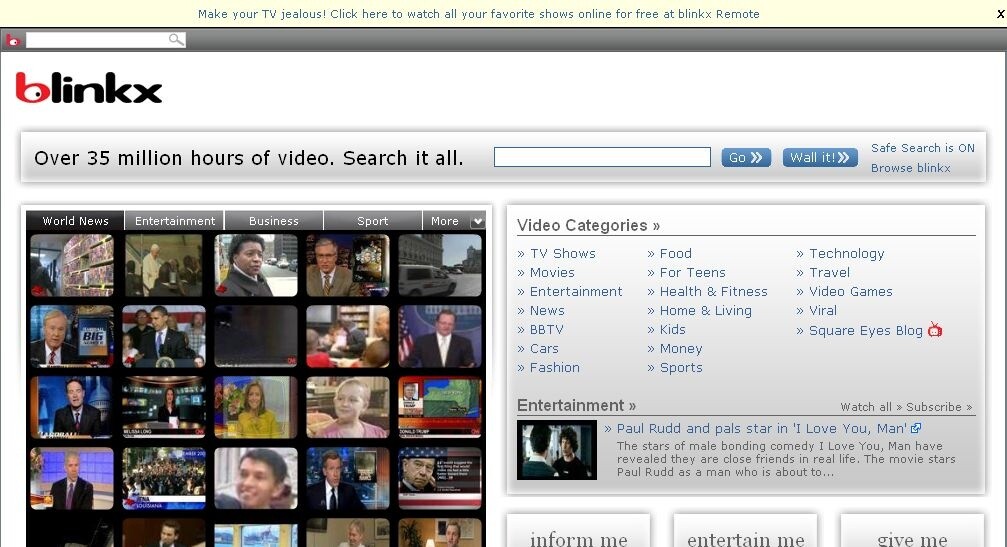The image size is (1007, 547).
Task: Open the Sports category
Action: click(681, 367)
